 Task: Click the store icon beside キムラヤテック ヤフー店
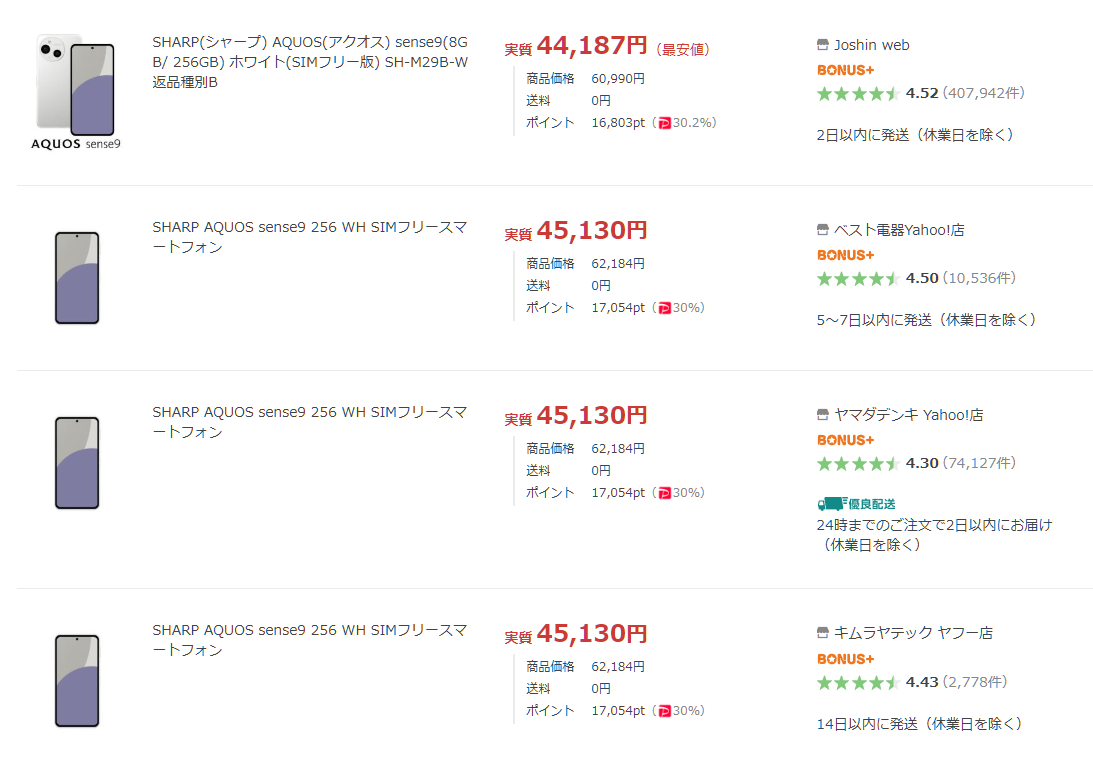tap(823, 633)
